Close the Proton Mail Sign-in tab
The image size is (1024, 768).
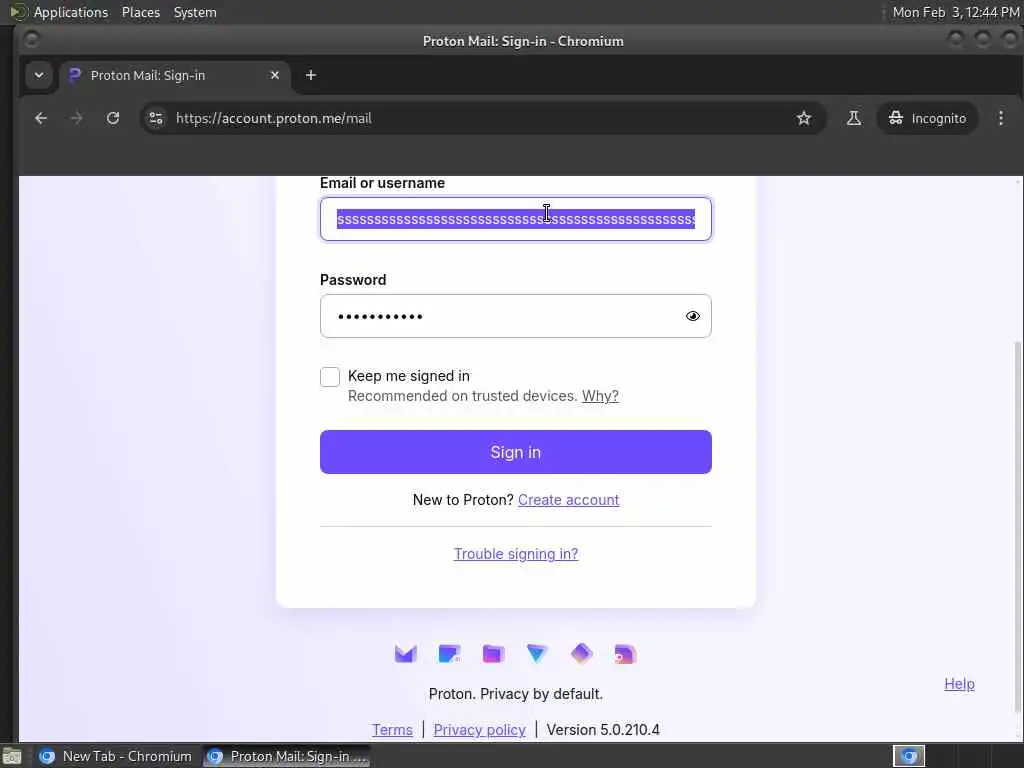pos(275,75)
